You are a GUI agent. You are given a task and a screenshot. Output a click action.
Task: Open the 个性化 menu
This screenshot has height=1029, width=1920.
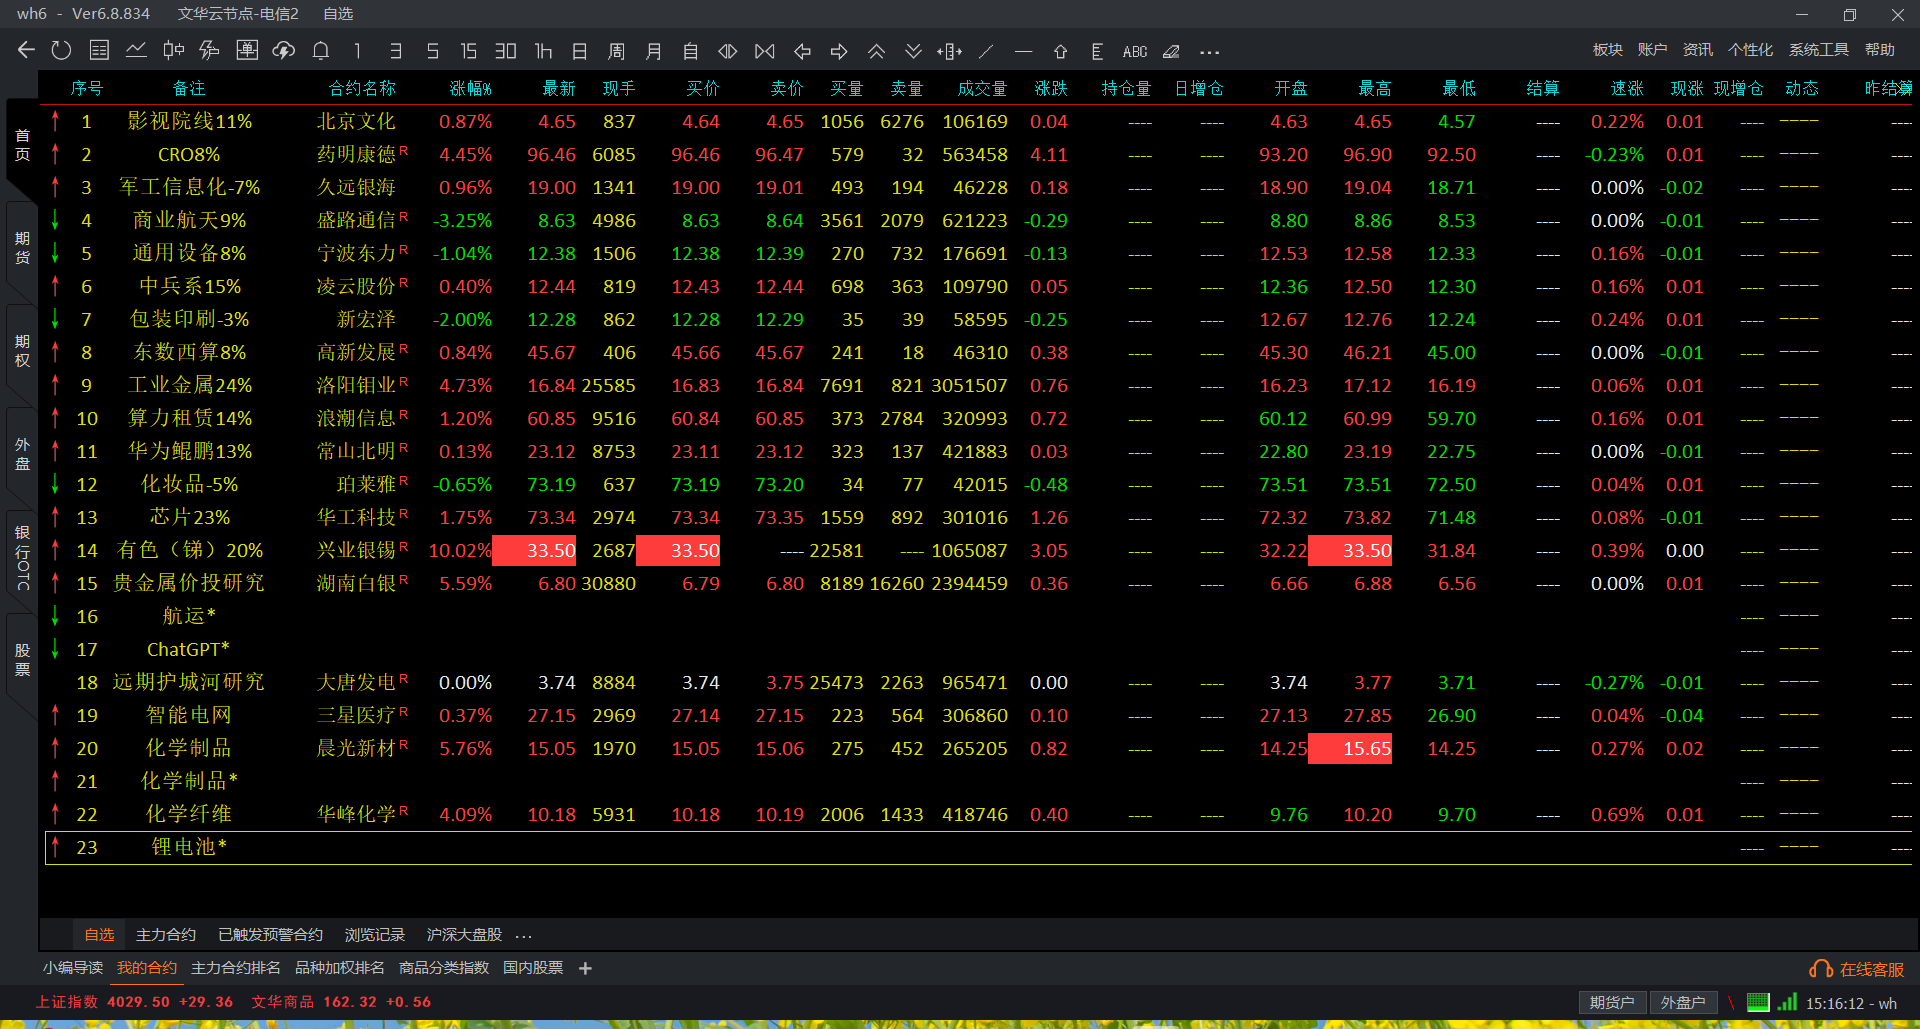[x=1750, y=50]
